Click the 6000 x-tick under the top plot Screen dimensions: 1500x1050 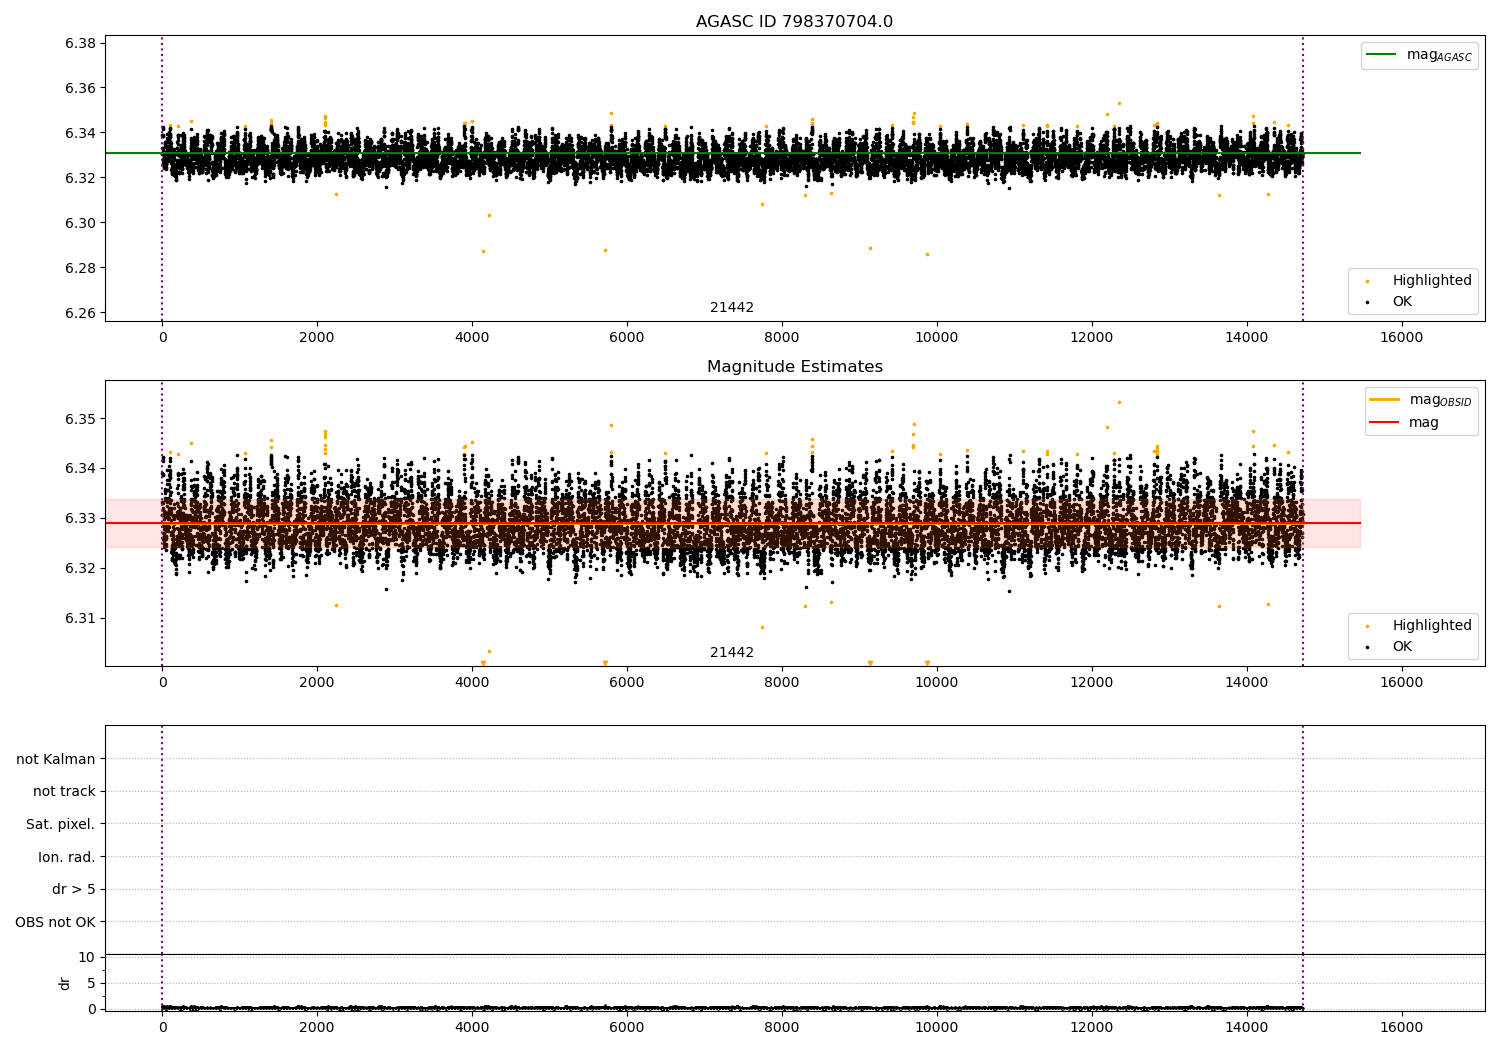tap(627, 338)
